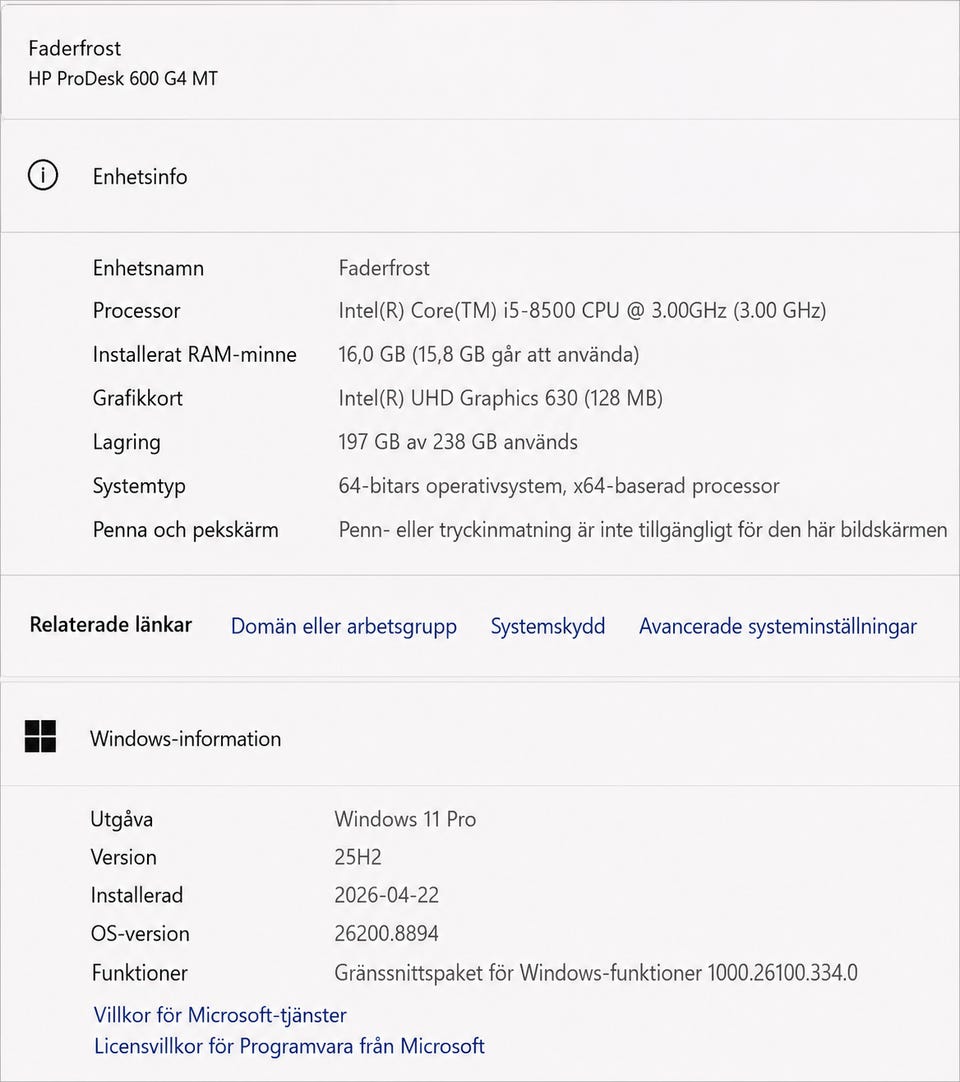Open Avancerade systeminställningar link
The height and width of the screenshot is (1082, 960).
tap(778, 626)
